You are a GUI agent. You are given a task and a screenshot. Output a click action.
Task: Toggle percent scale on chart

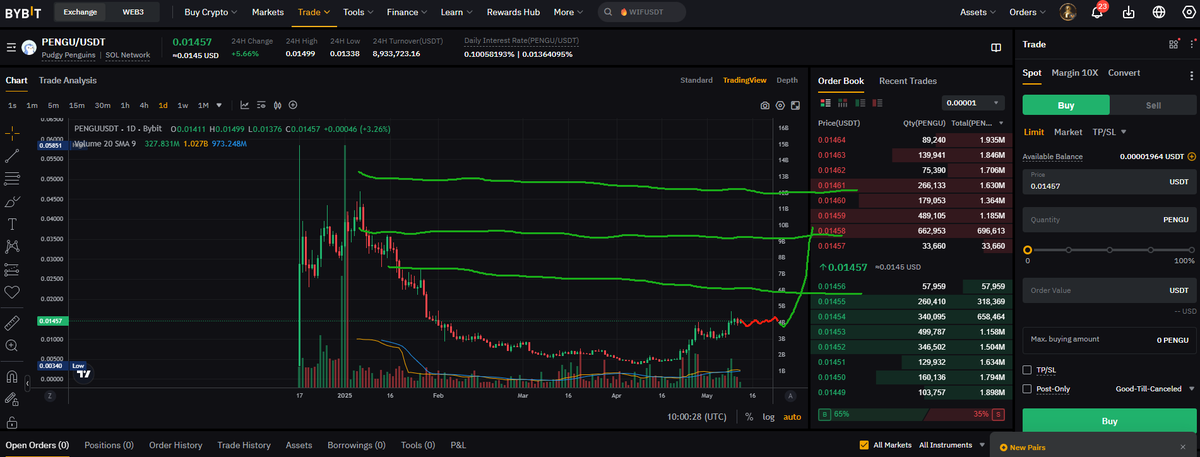click(x=749, y=417)
